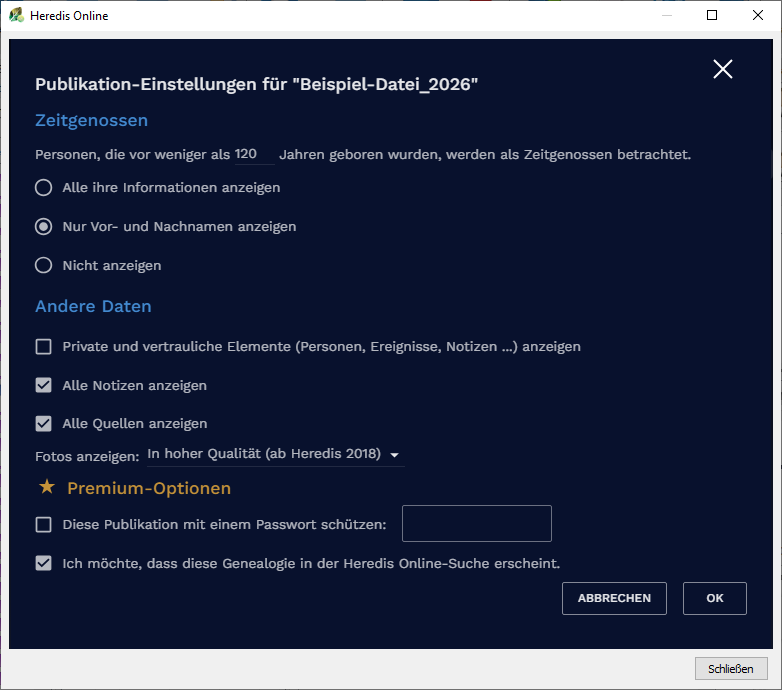This screenshot has height=690, width=782.
Task: Click the Schließen button at the bottom
Action: 730,668
